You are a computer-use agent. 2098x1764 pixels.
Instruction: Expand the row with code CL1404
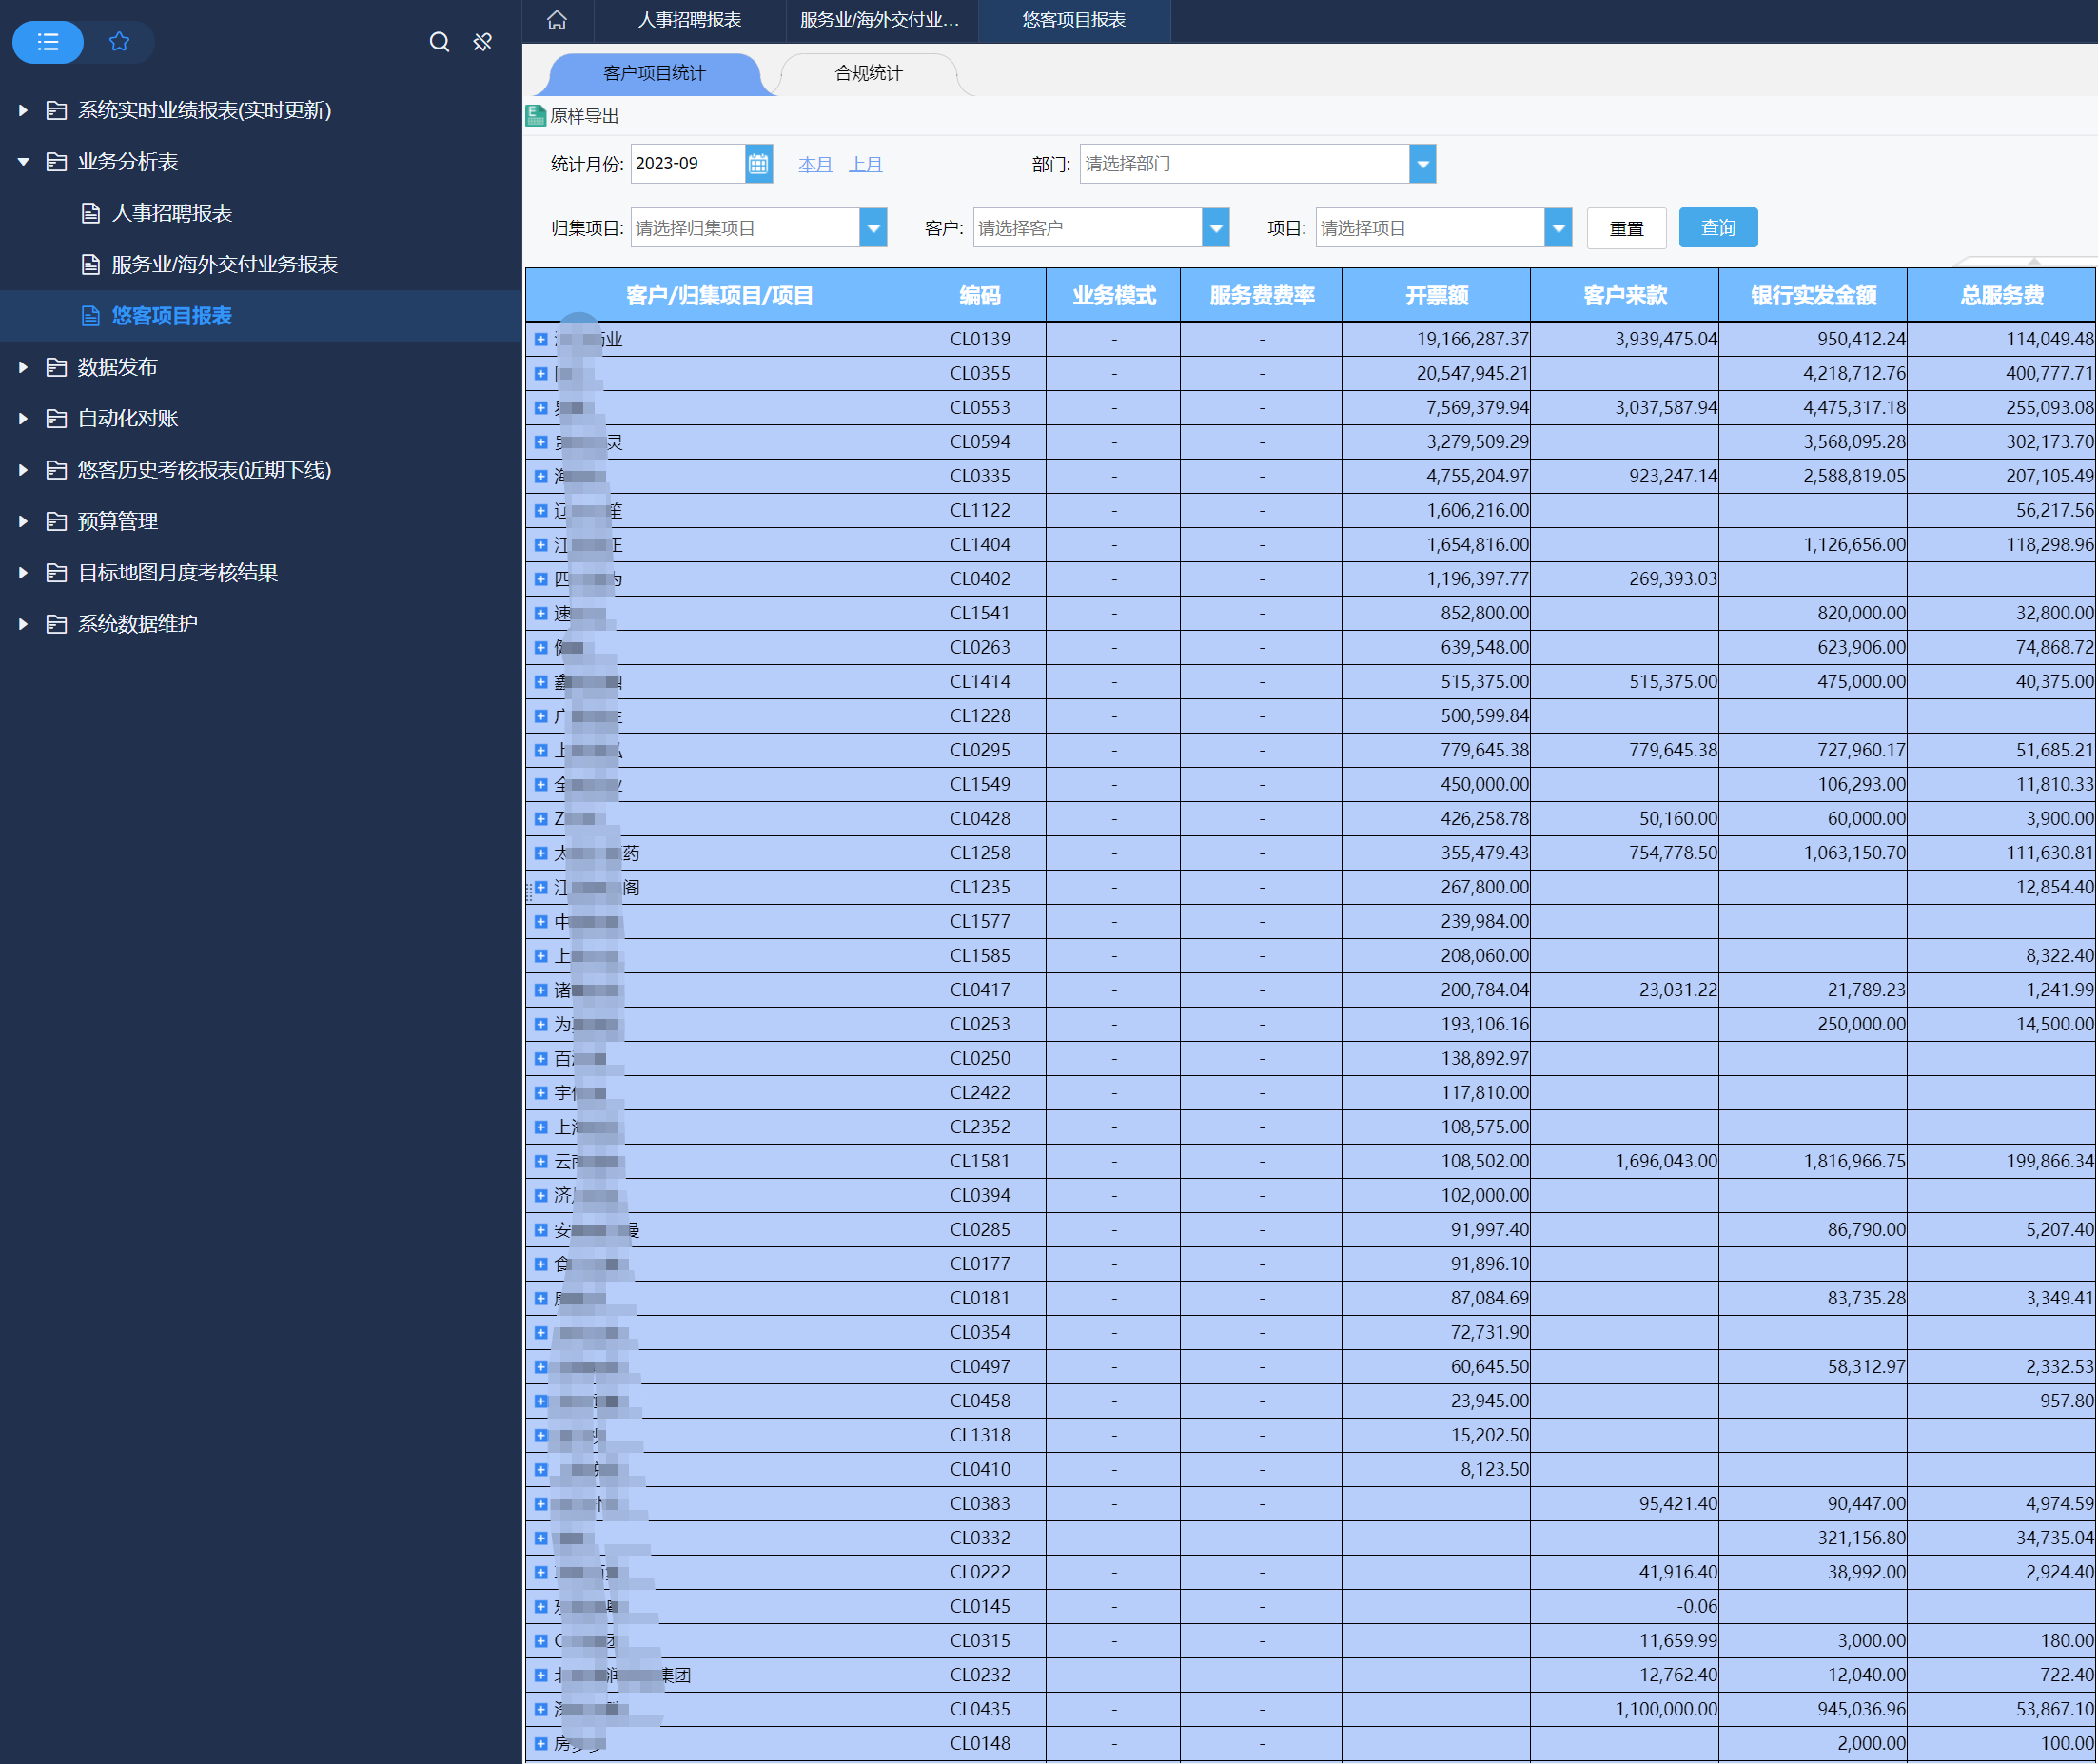point(541,545)
